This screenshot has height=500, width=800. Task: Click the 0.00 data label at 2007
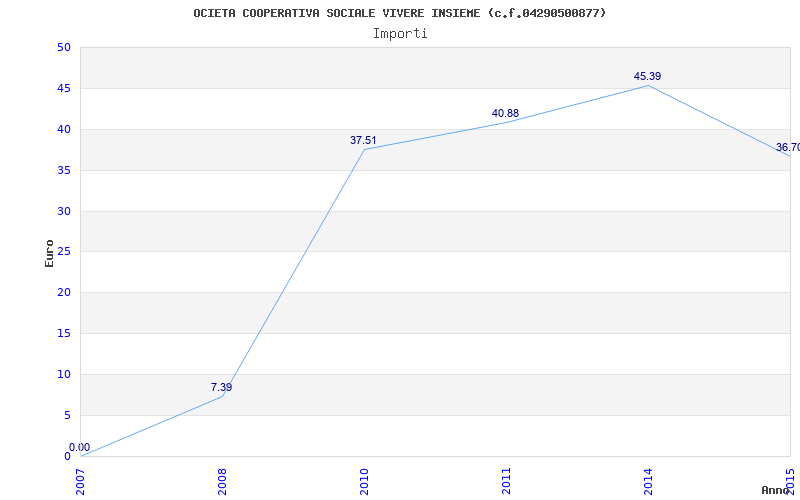click(80, 447)
